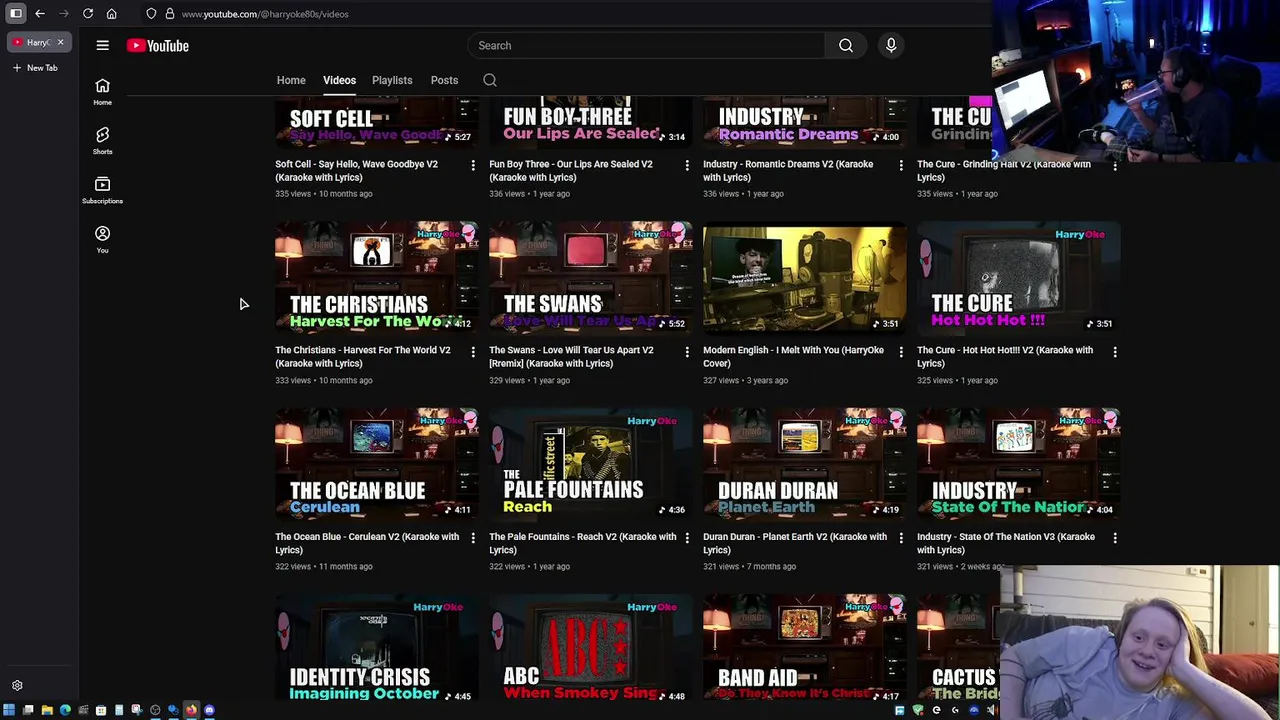Screen dimensions: 1280x720
Task: Open Soft Cell Say Hello Wave Goodbye title link
Action: tap(356, 170)
